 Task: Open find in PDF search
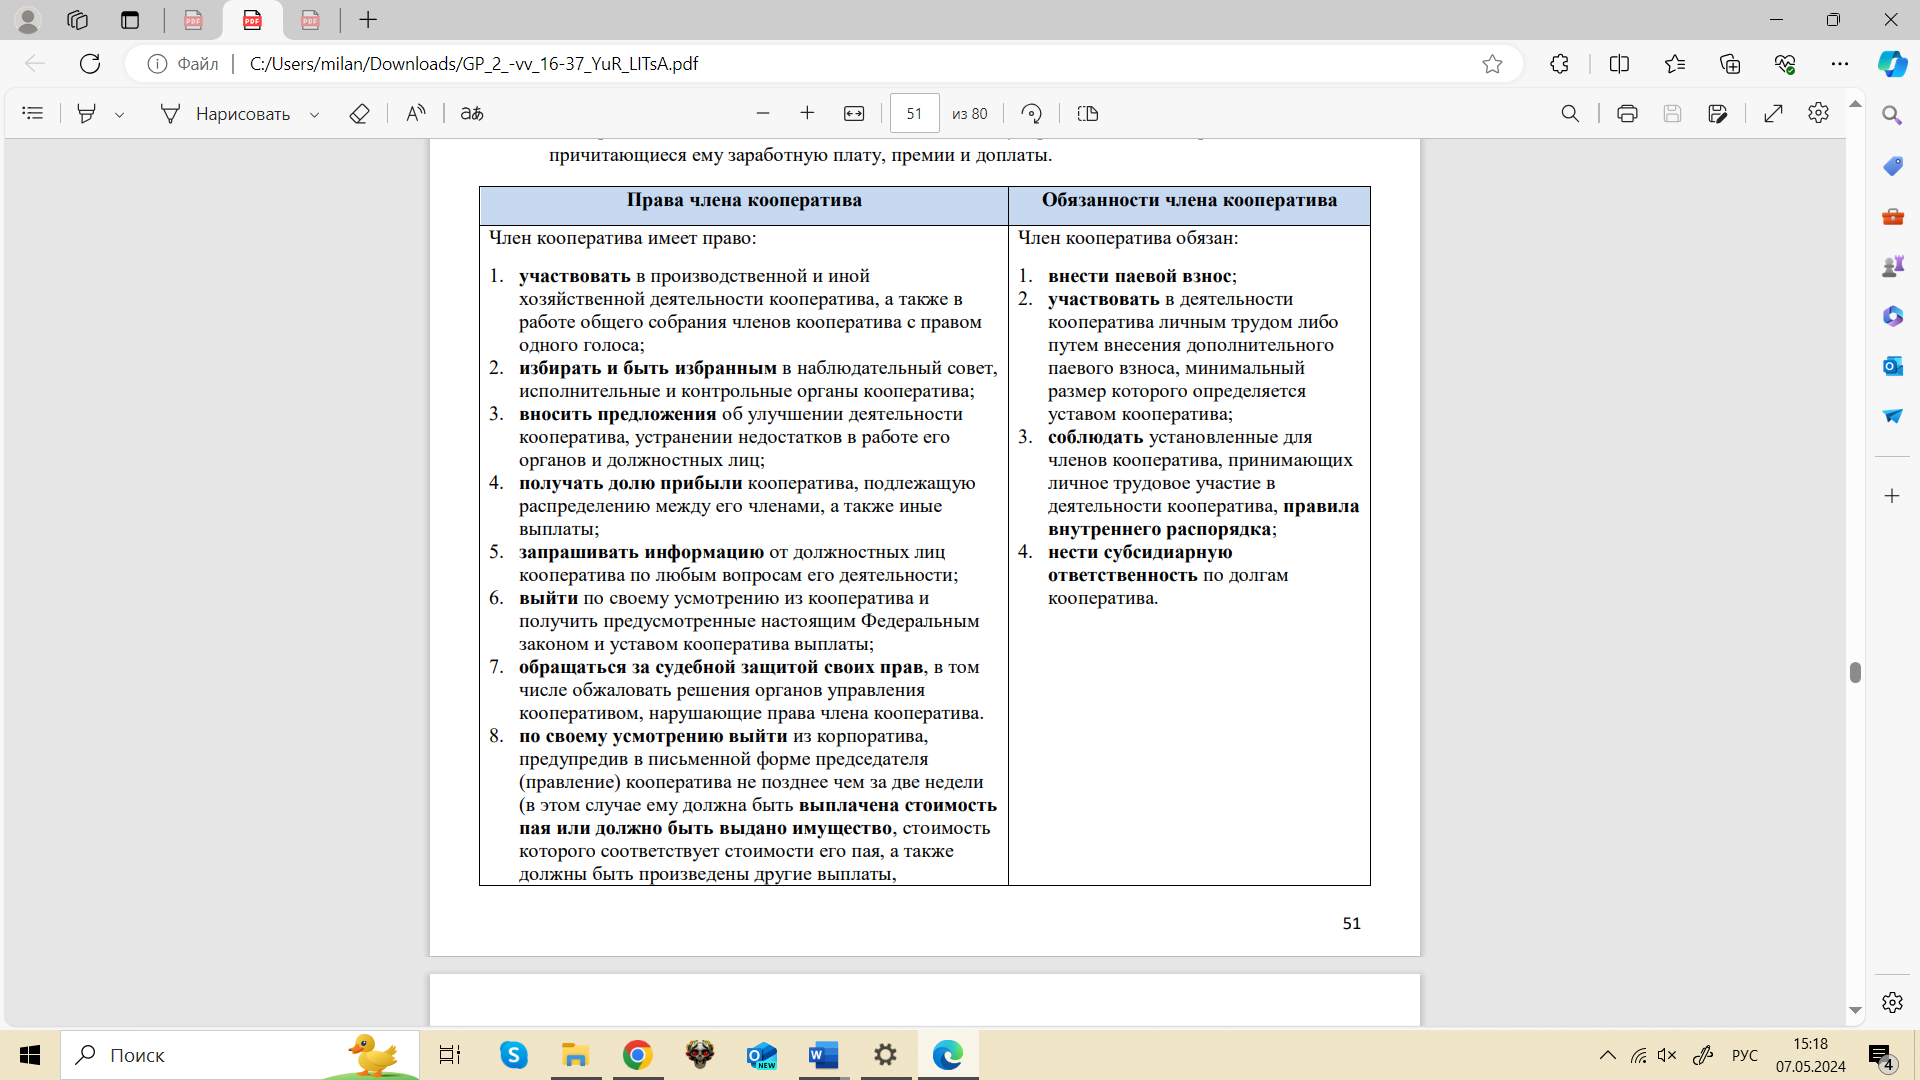pyautogui.click(x=1570, y=113)
